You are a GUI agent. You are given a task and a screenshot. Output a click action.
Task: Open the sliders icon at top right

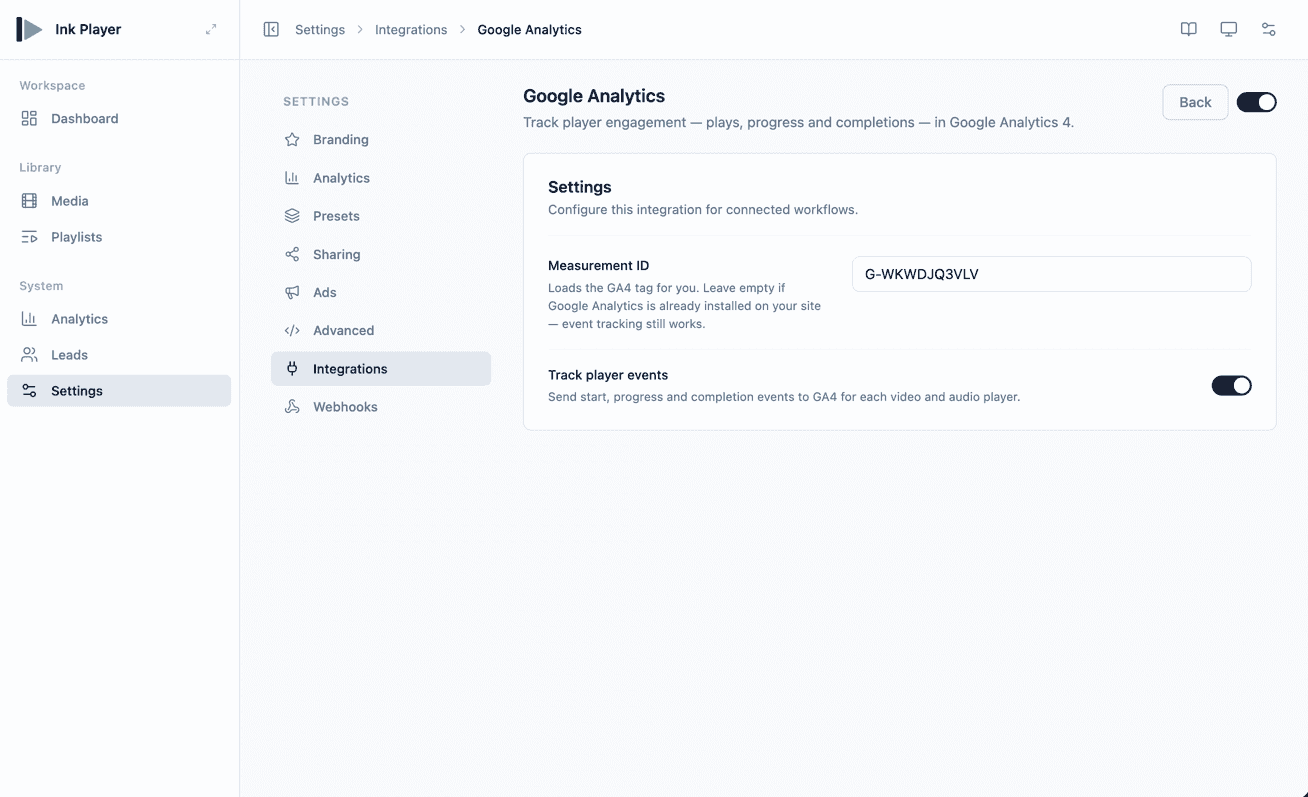tap(1269, 29)
